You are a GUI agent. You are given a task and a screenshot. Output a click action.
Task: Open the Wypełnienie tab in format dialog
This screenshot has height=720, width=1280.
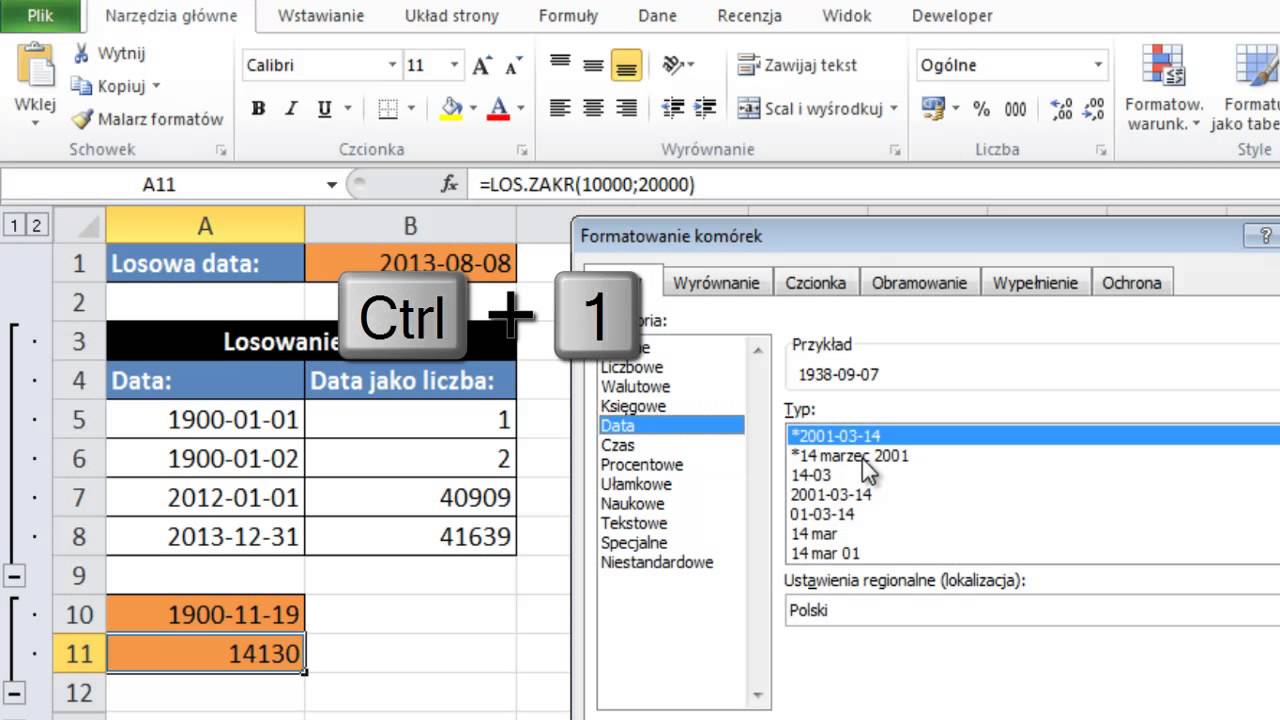click(x=1035, y=283)
